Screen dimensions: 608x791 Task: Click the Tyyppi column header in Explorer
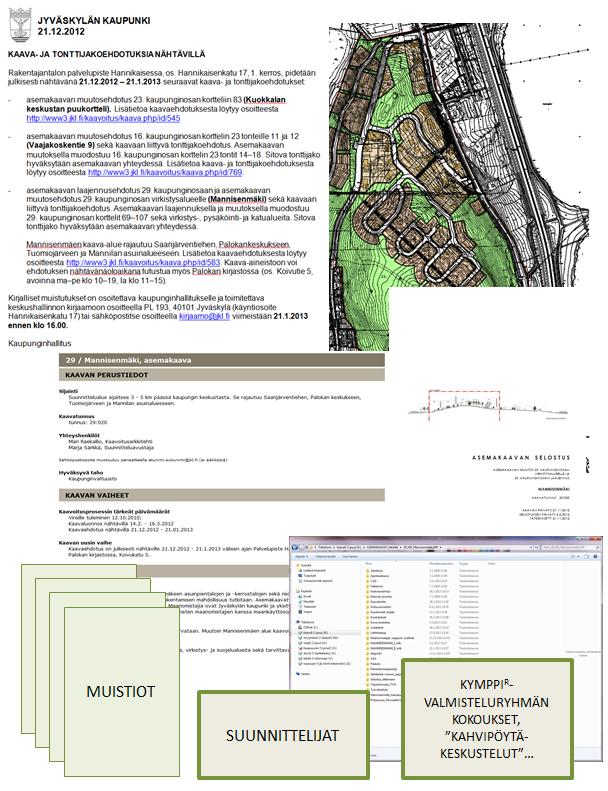[x=464, y=563]
